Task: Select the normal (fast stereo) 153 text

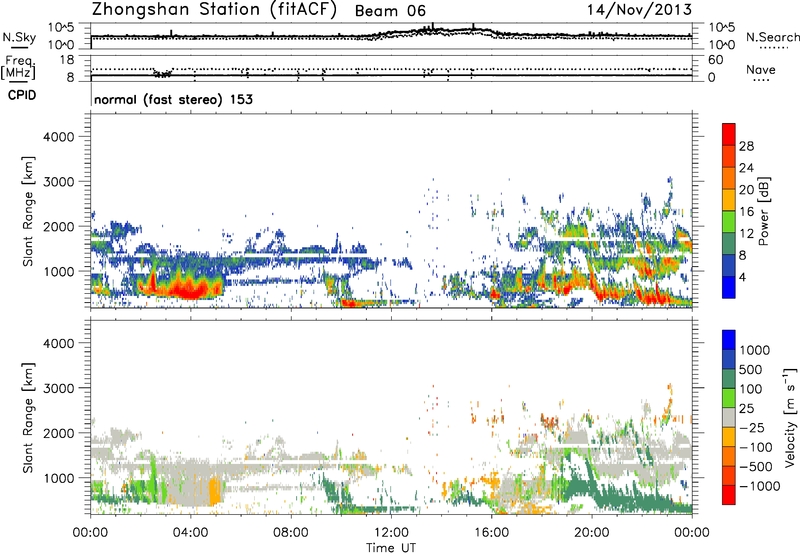Action: [x=173, y=99]
